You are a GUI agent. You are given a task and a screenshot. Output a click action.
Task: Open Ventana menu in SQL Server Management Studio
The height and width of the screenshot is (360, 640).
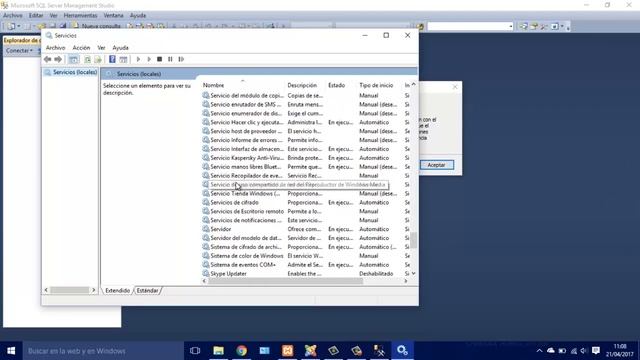coord(113,15)
